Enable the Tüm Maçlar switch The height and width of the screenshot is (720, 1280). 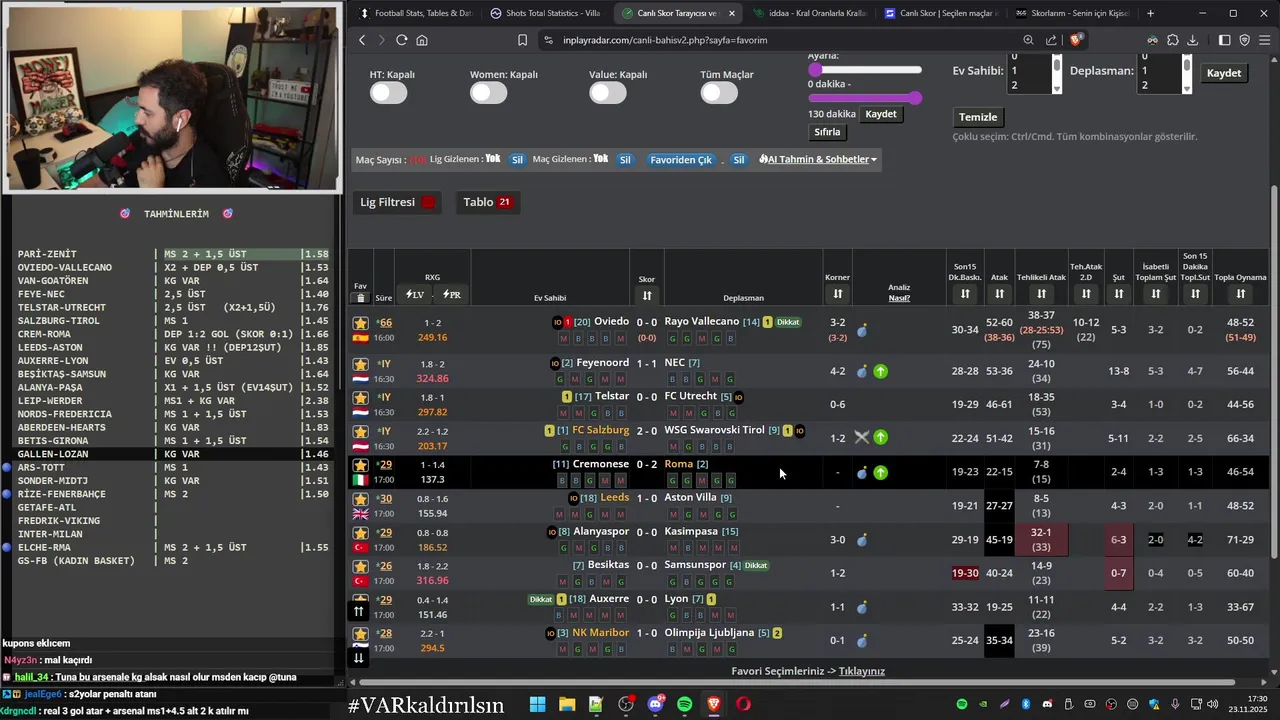[719, 93]
